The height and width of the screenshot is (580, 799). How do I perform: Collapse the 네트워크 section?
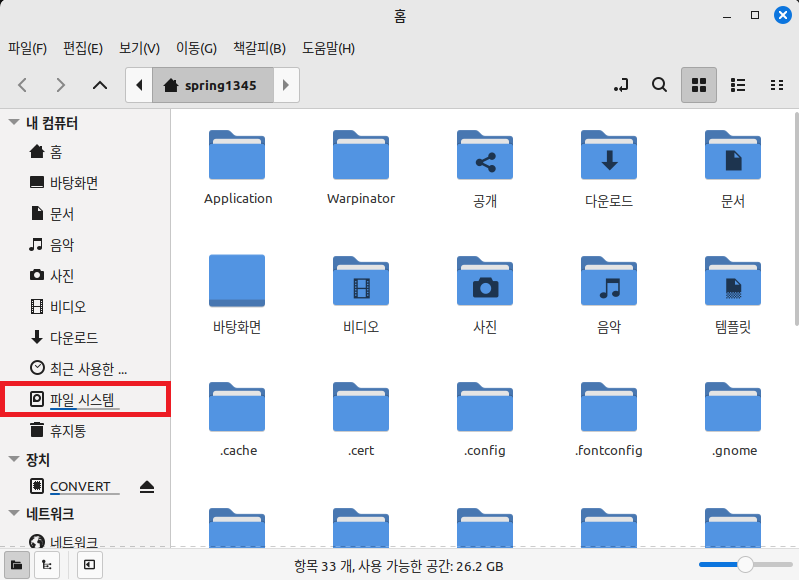pos(14,513)
